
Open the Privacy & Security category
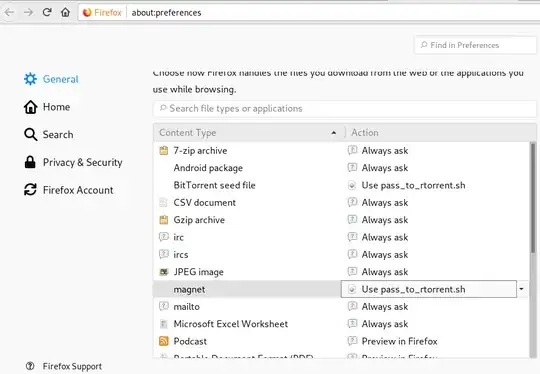click(x=73, y=162)
